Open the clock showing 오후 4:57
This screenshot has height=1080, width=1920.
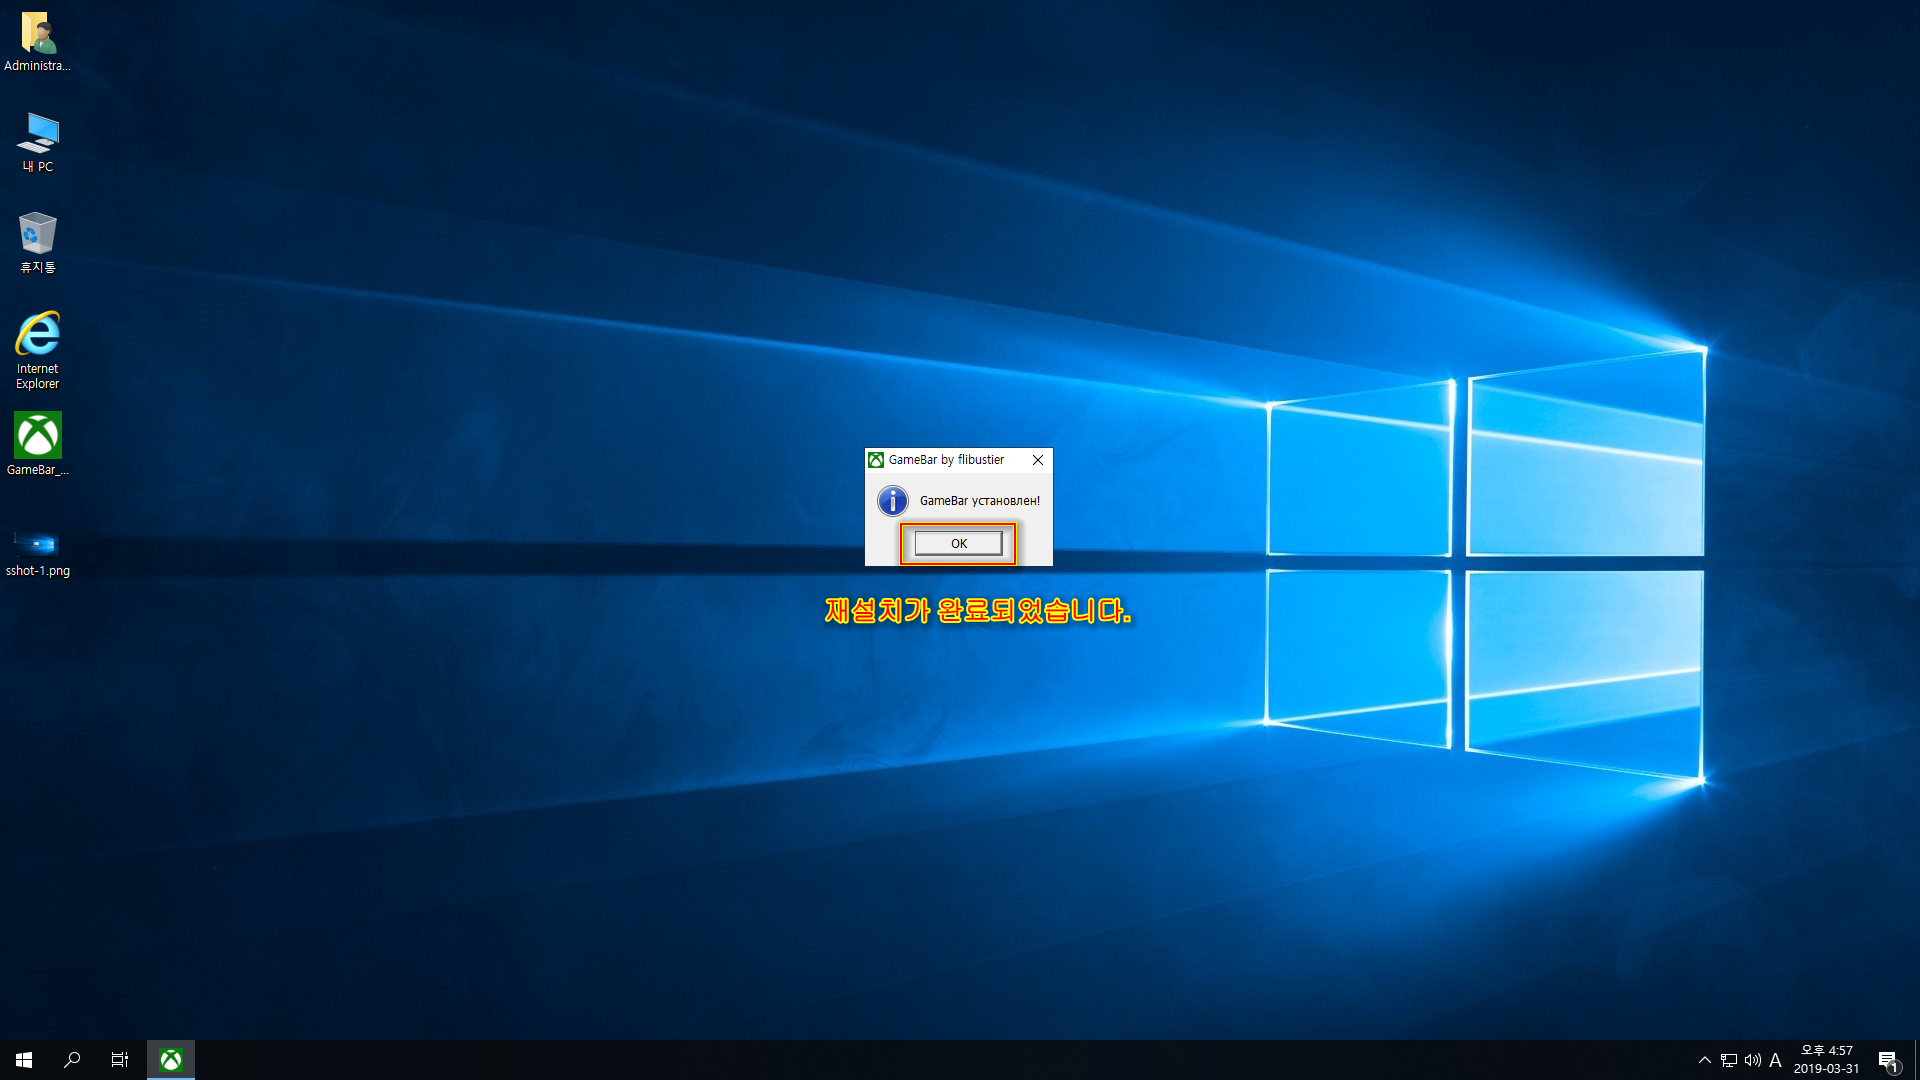[1826, 1060]
